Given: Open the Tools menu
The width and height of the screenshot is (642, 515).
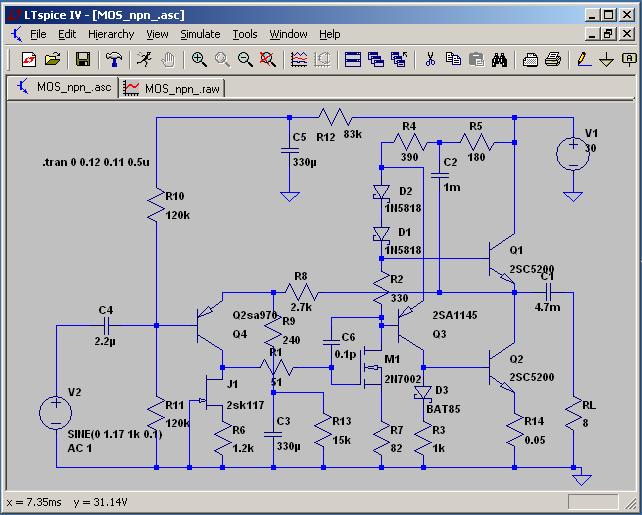Looking at the screenshot, I should click(x=245, y=34).
